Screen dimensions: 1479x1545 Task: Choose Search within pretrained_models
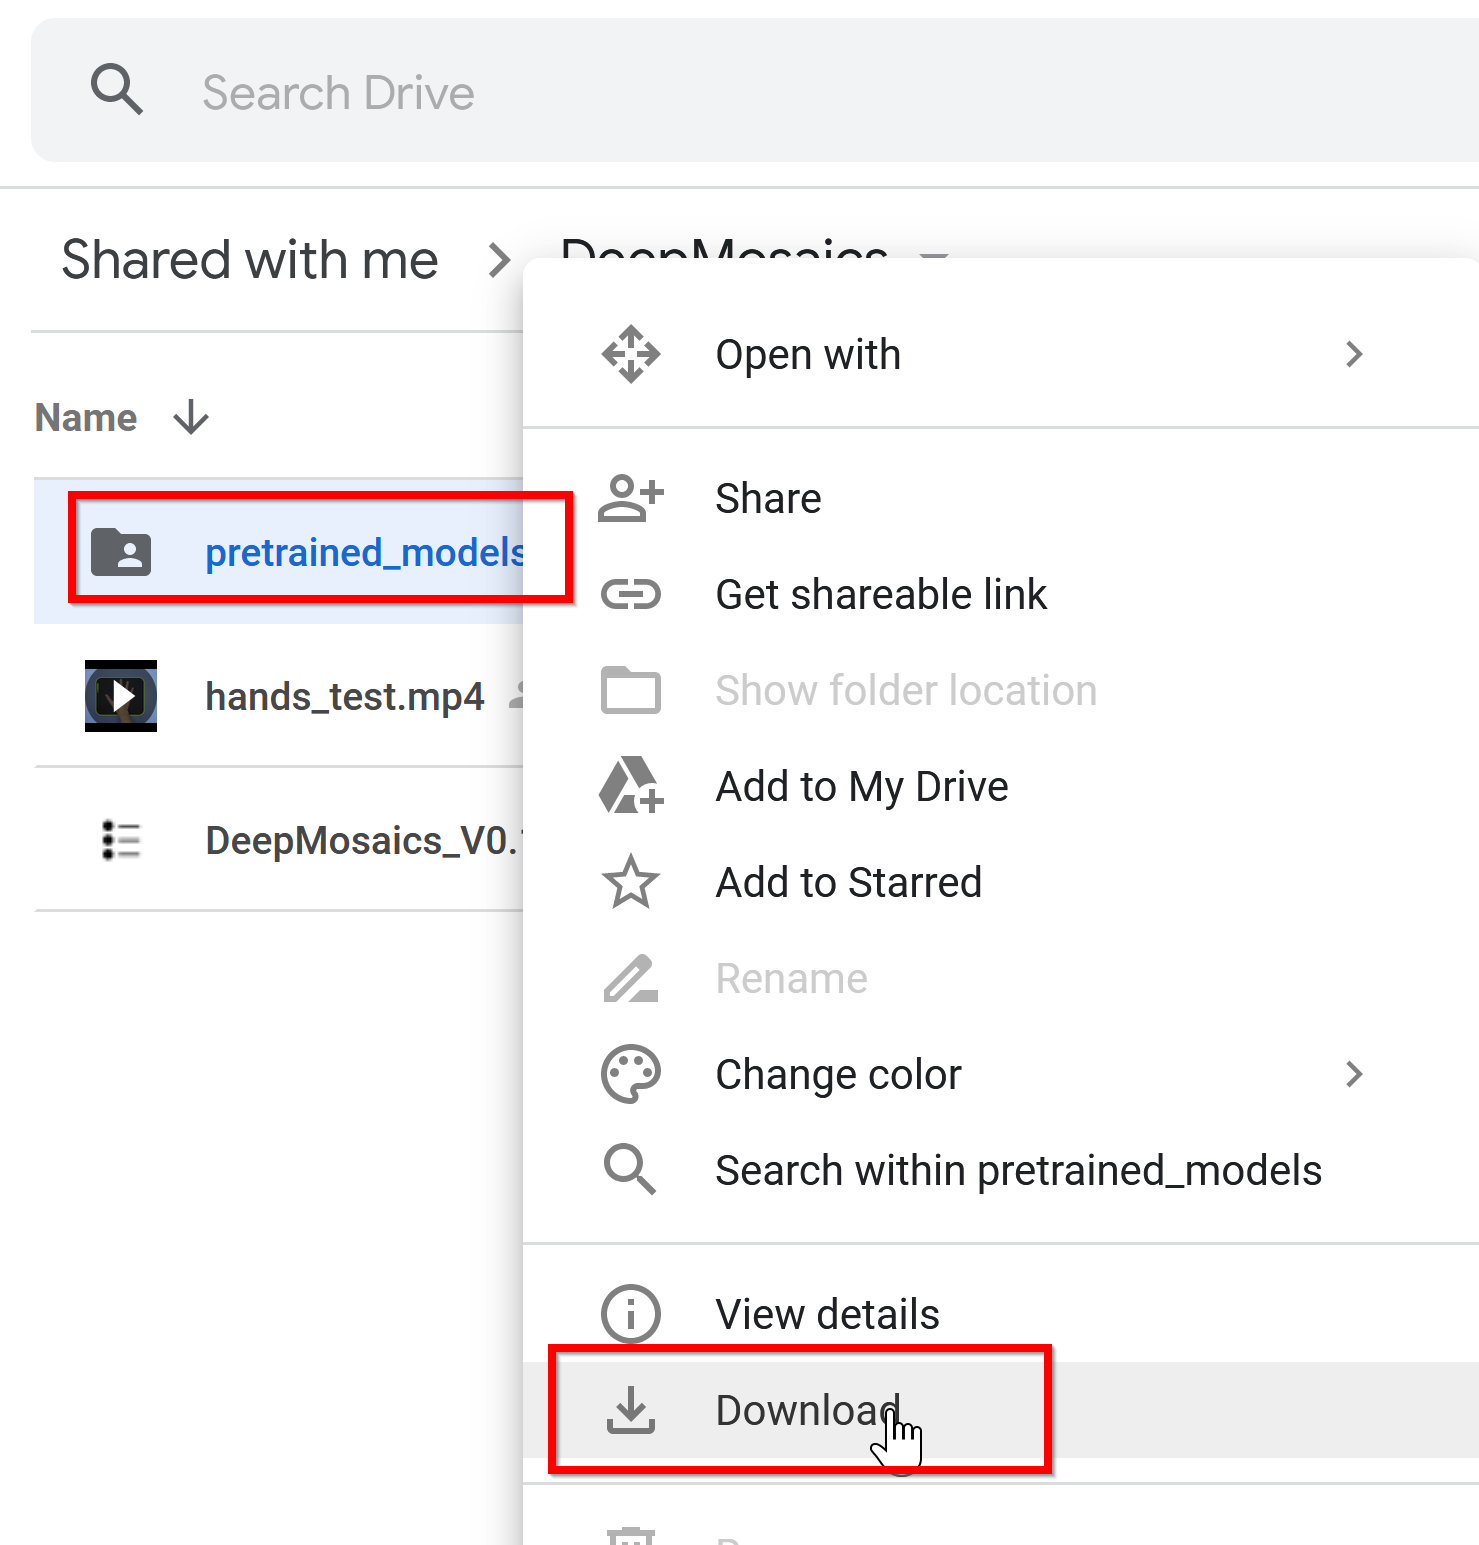[1018, 1170]
